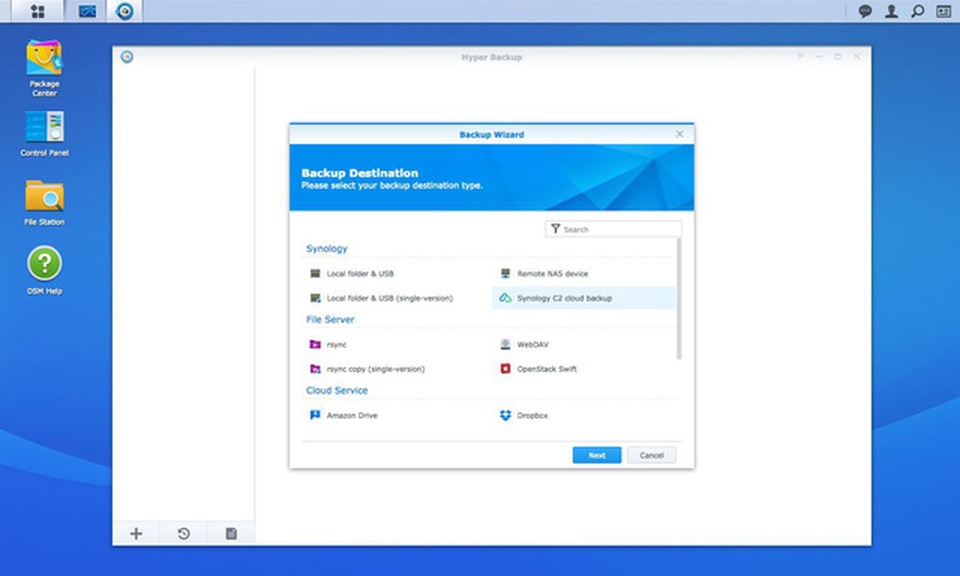Open the DSM Main Menu grid icon

(x=37, y=11)
